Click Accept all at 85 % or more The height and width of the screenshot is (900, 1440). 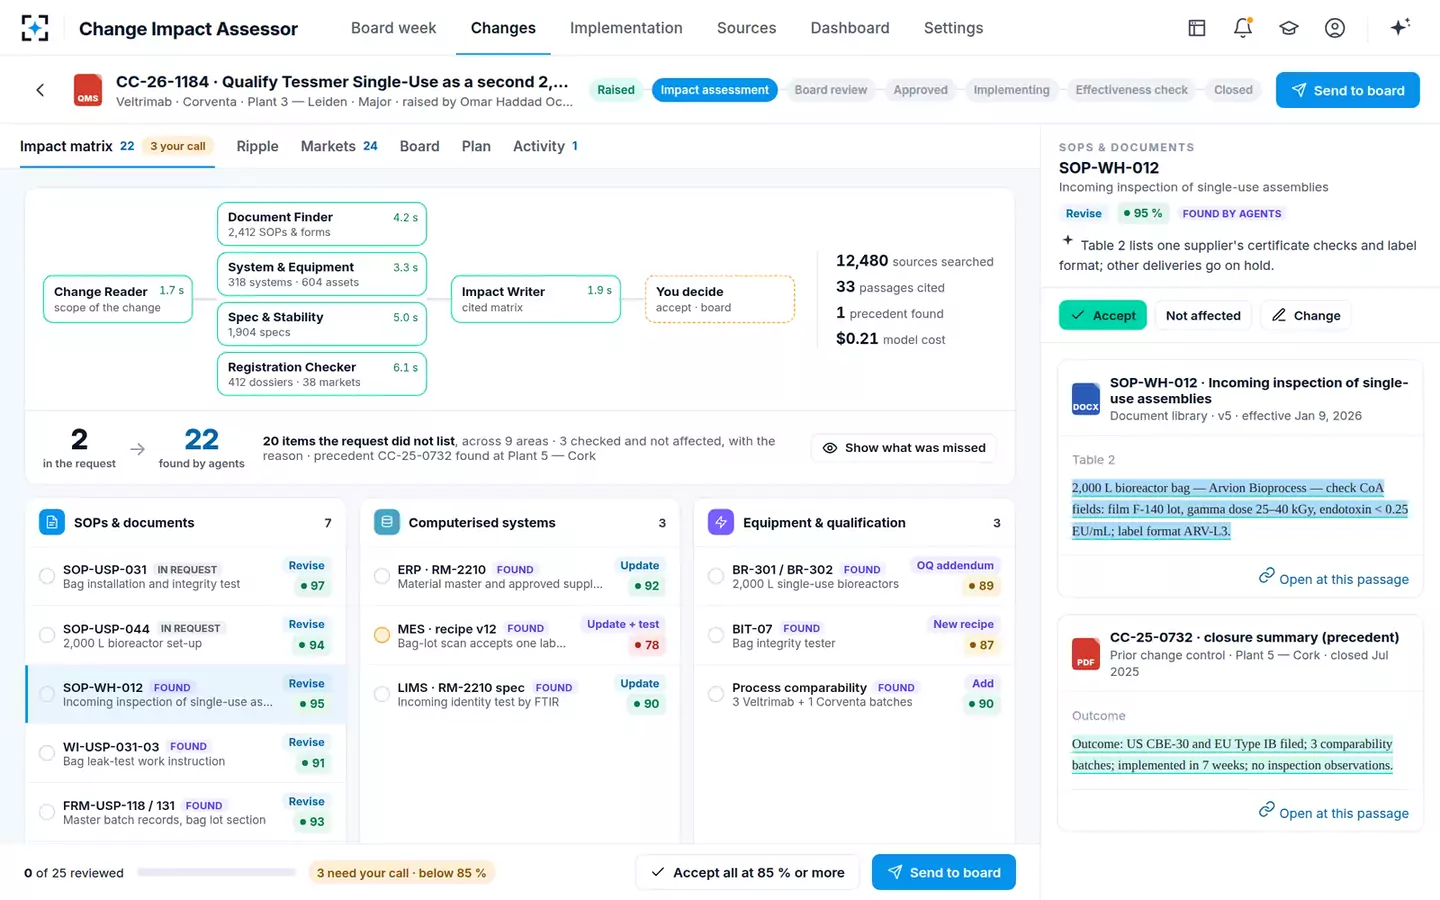click(748, 872)
